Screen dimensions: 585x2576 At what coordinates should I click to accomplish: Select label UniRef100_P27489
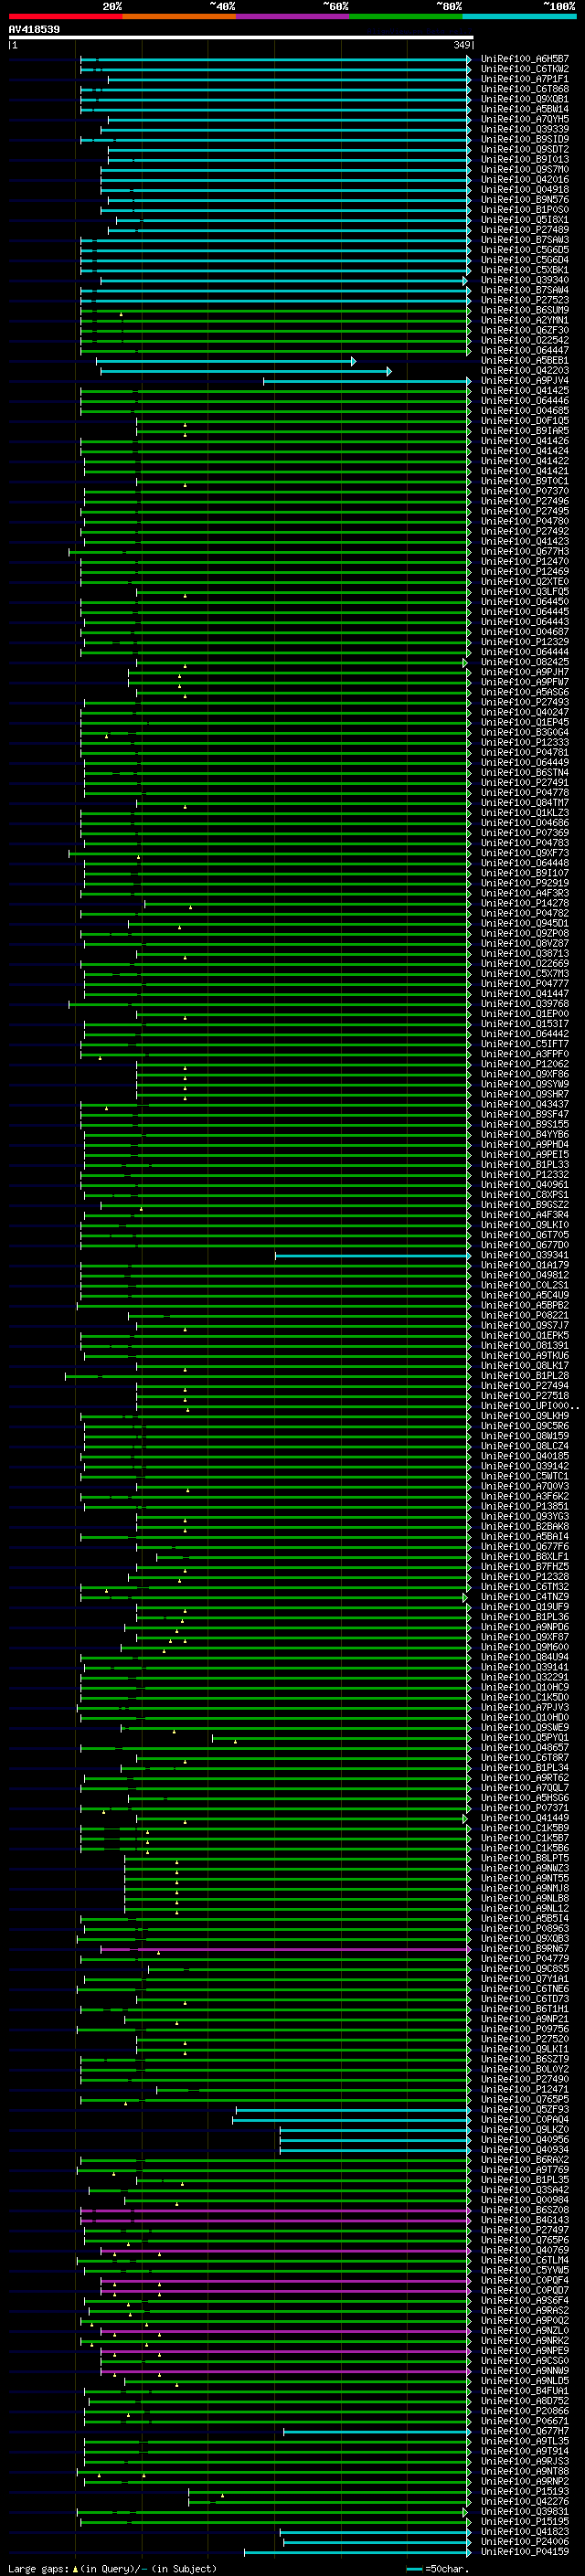[524, 230]
